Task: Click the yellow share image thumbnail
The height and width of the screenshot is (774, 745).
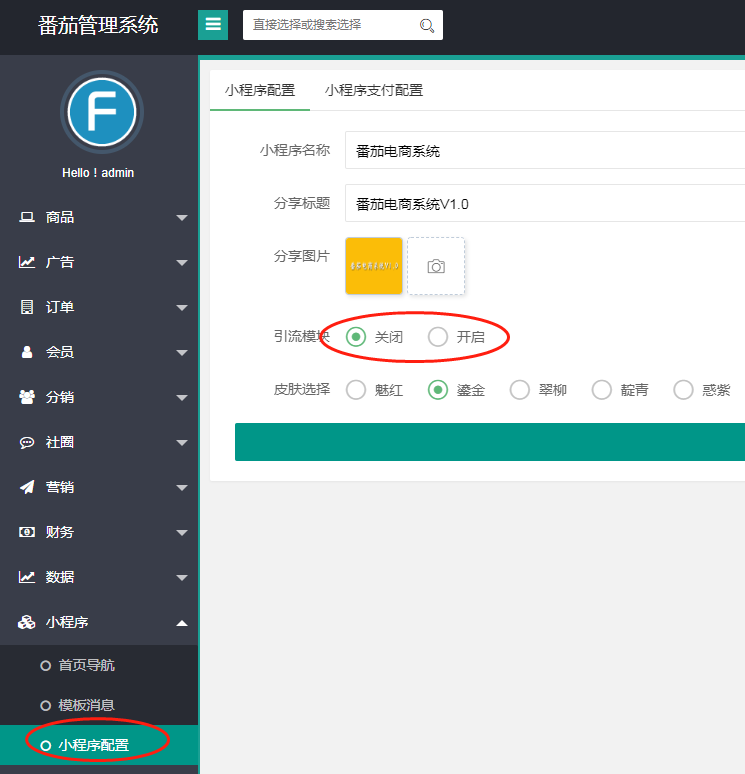Action: 374,266
